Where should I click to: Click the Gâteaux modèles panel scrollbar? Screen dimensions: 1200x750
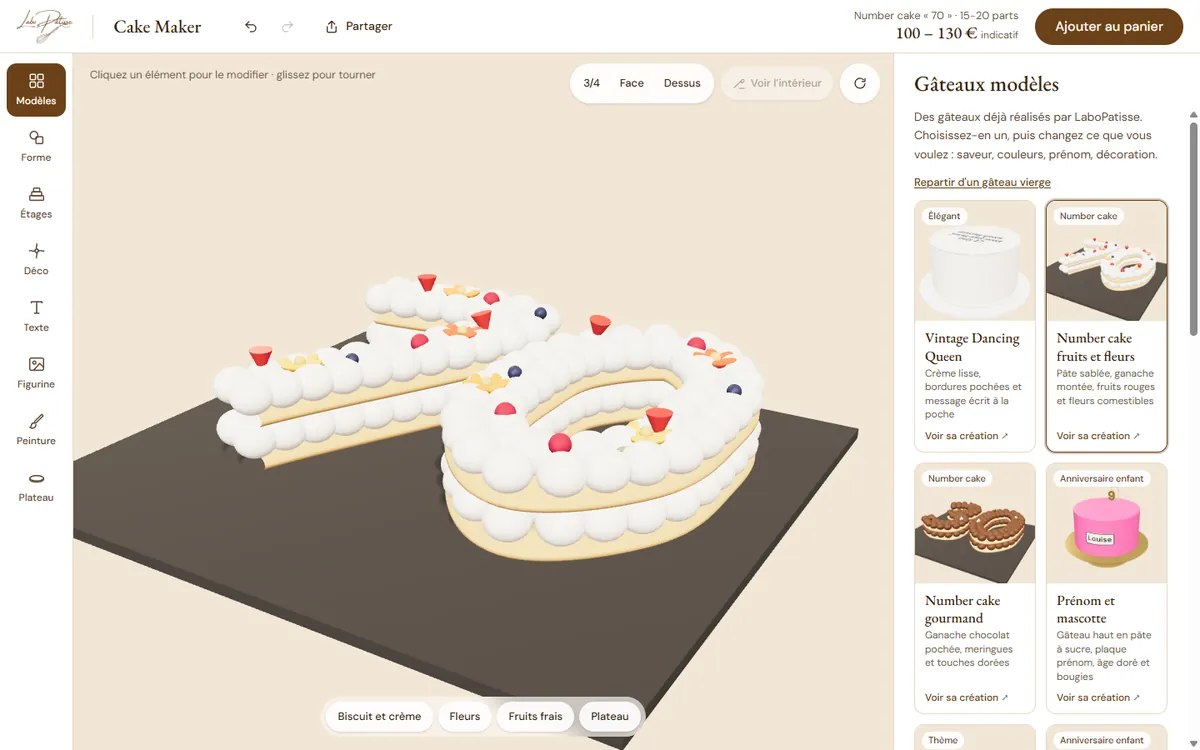1193,228
